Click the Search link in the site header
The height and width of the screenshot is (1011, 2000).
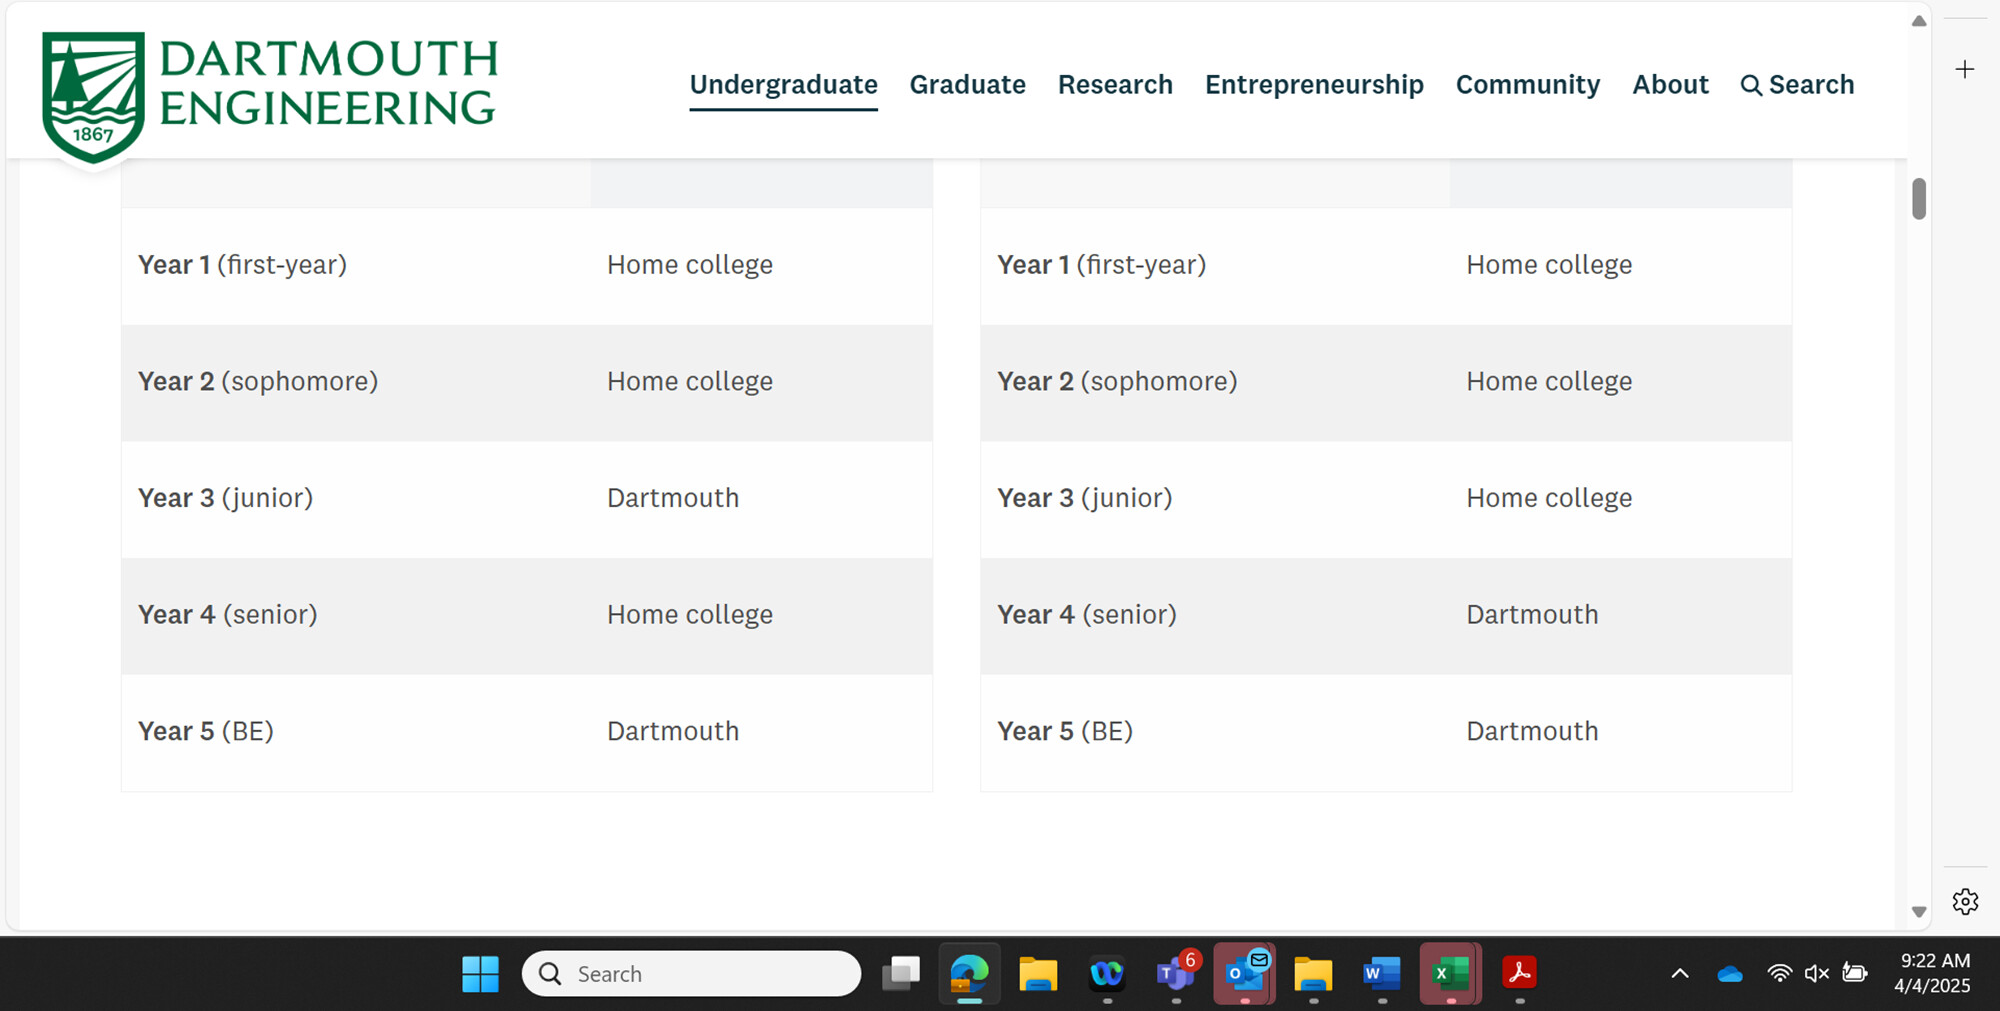1797,85
